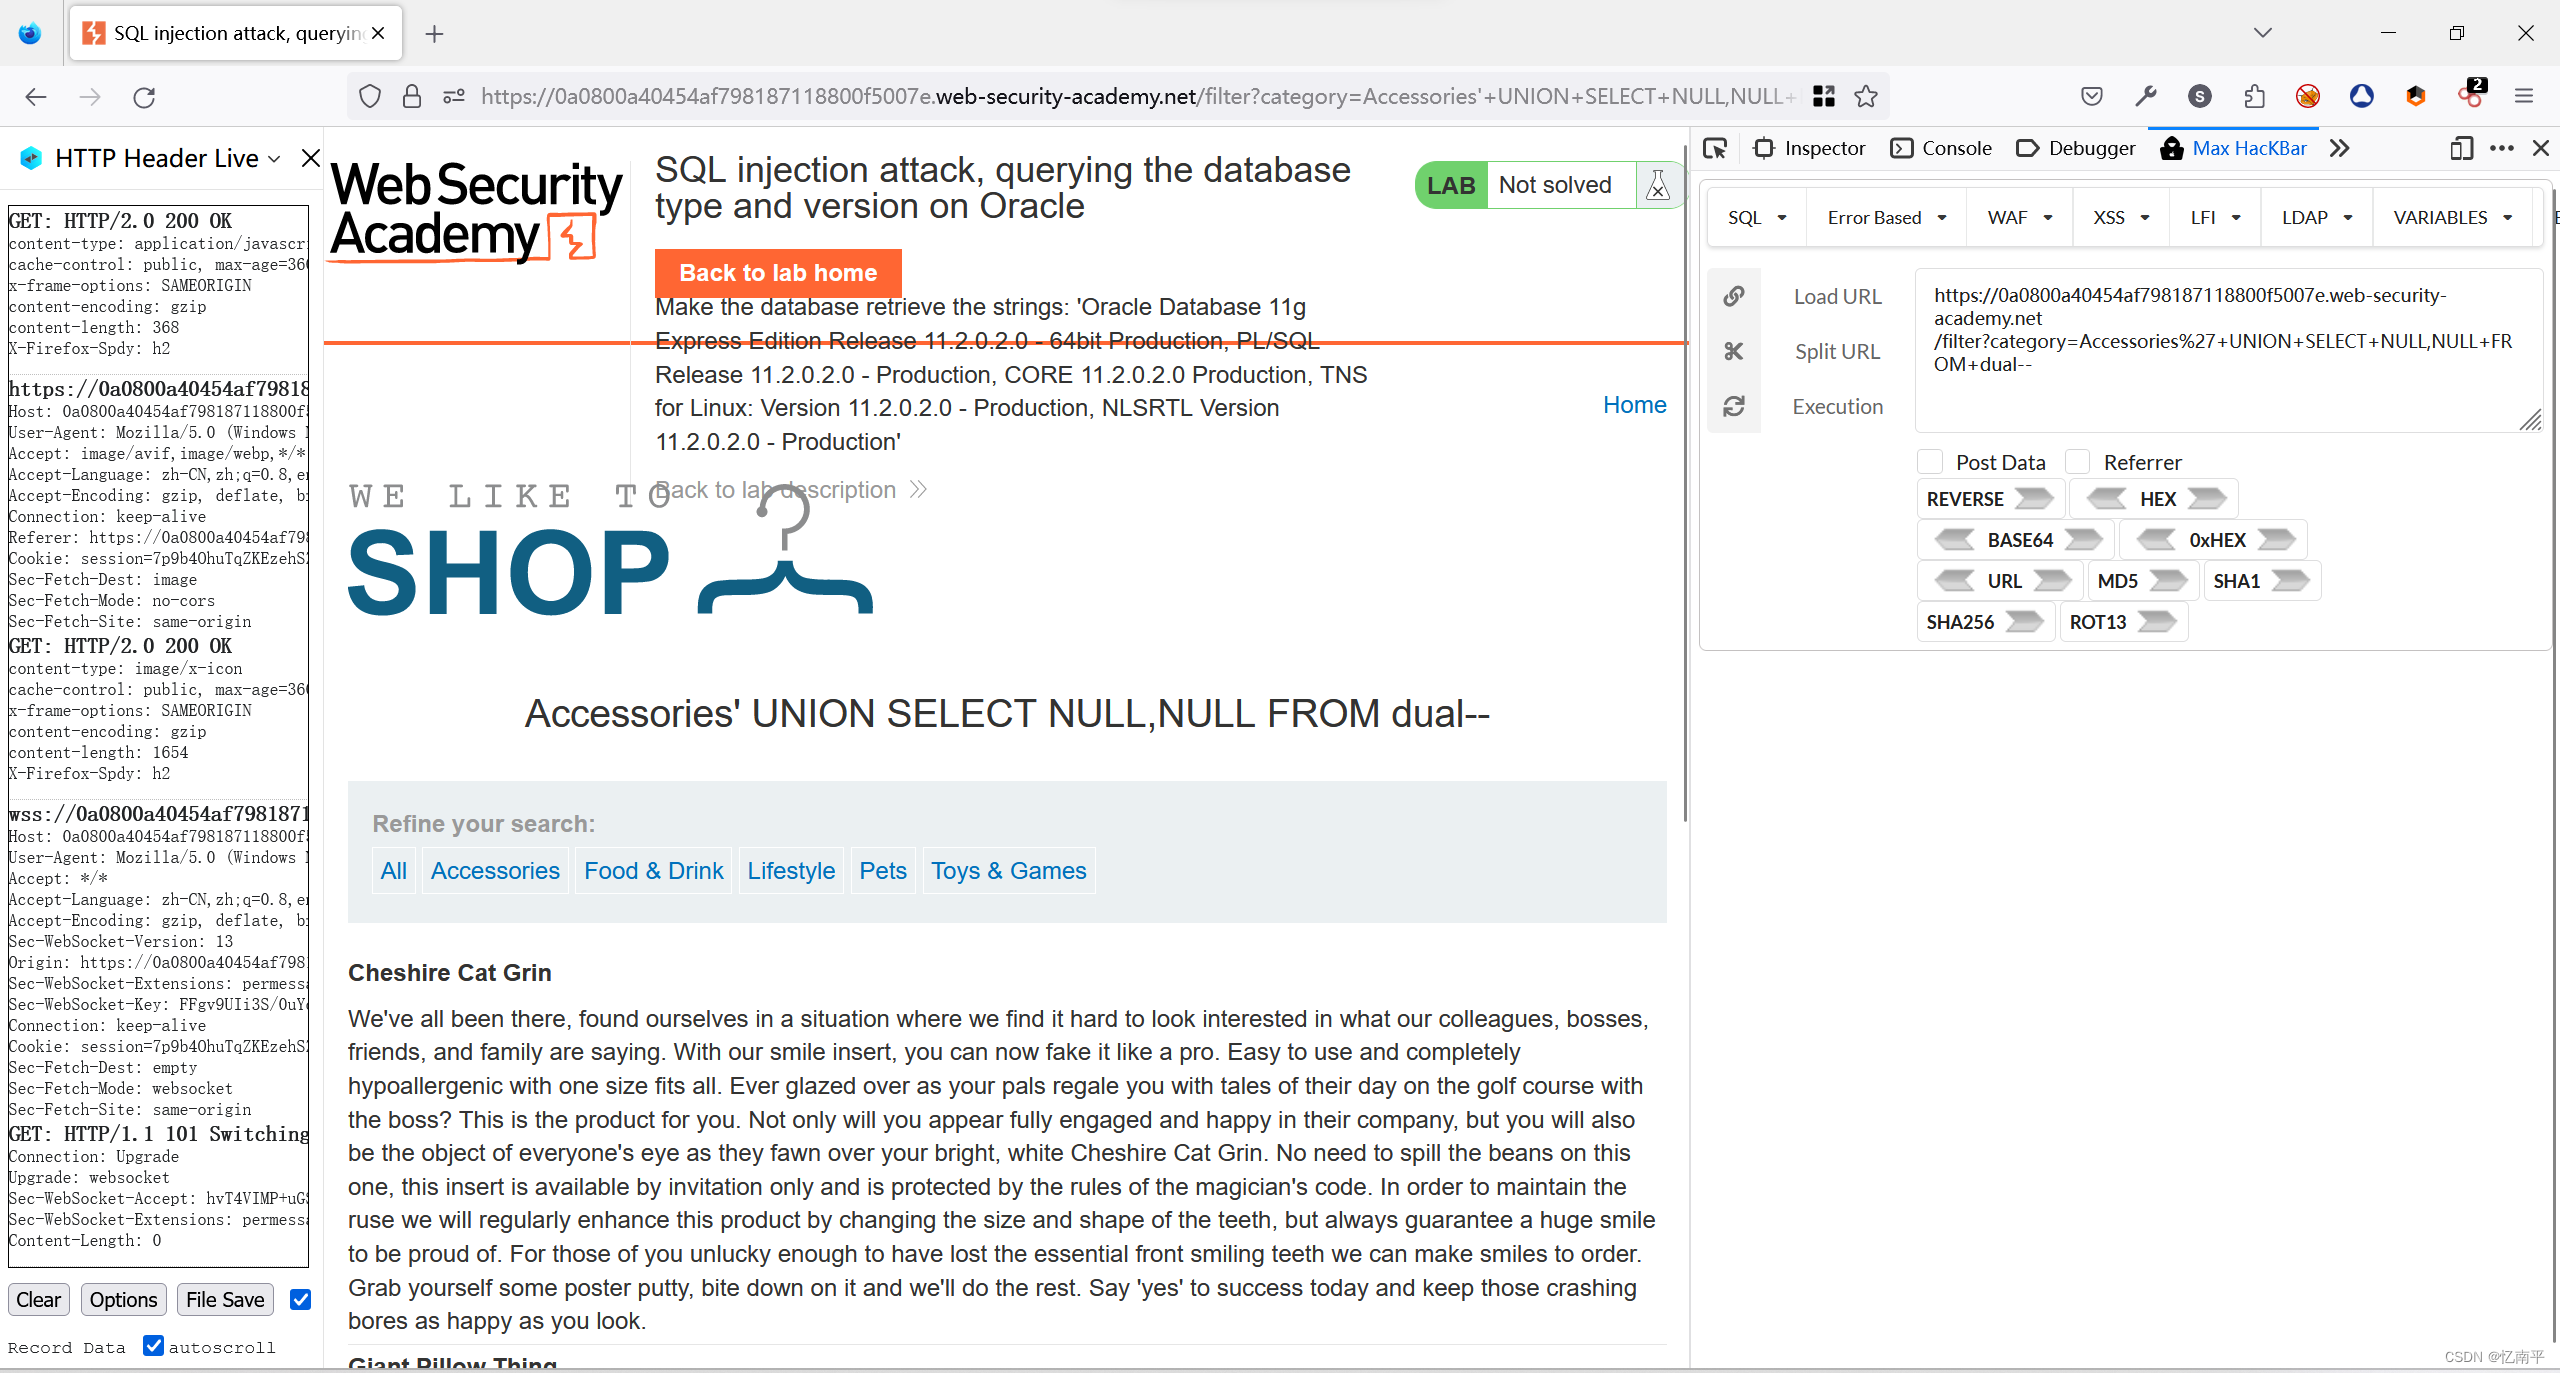The height and width of the screenshot is (1373, 2560).
Task: Click the WAF dropdown in HackBar toolbar
Action: pyautogui.click(x=2018, y=215)
